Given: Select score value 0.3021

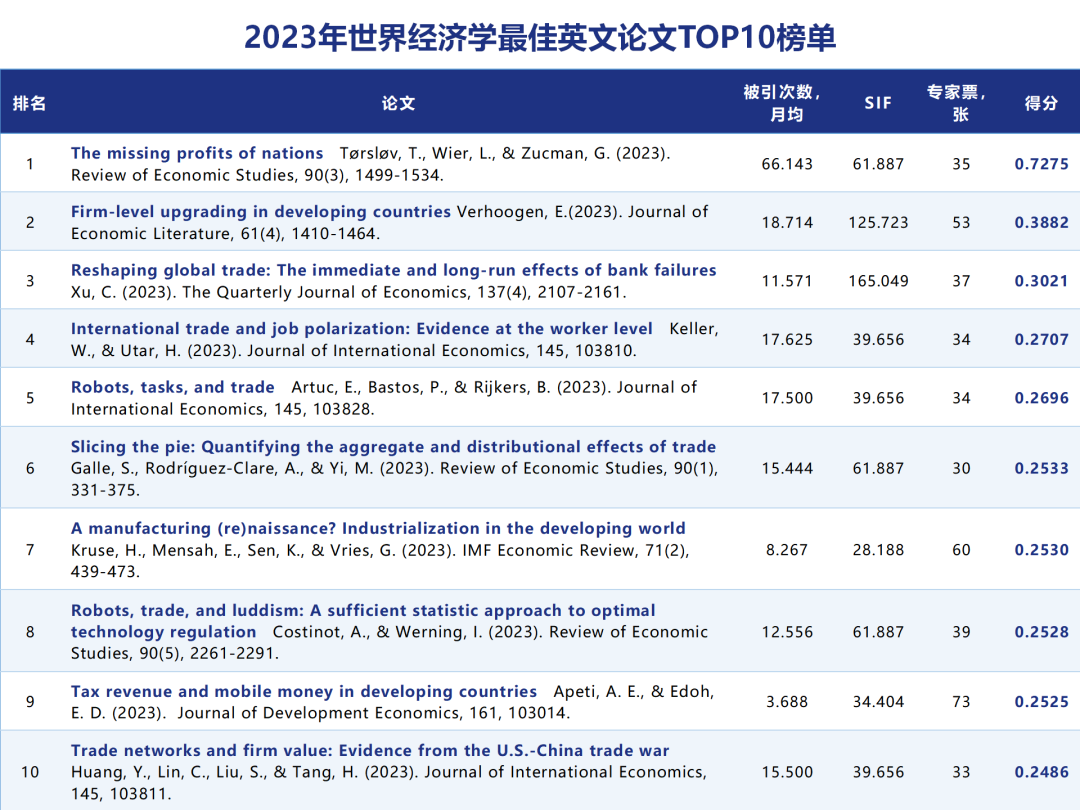Looking at the screenshot, I should tap(1041, 281).
